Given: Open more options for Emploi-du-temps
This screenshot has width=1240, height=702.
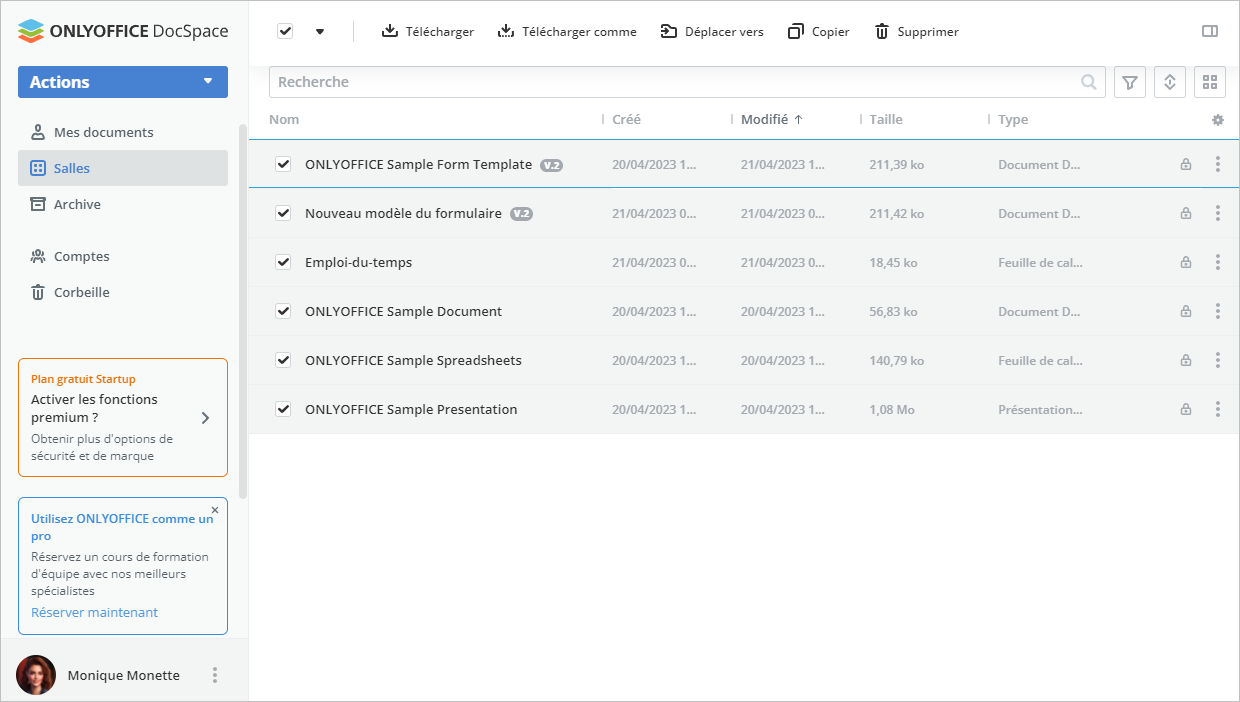Looking at the screenshot, I should (x=1217, y=262).
